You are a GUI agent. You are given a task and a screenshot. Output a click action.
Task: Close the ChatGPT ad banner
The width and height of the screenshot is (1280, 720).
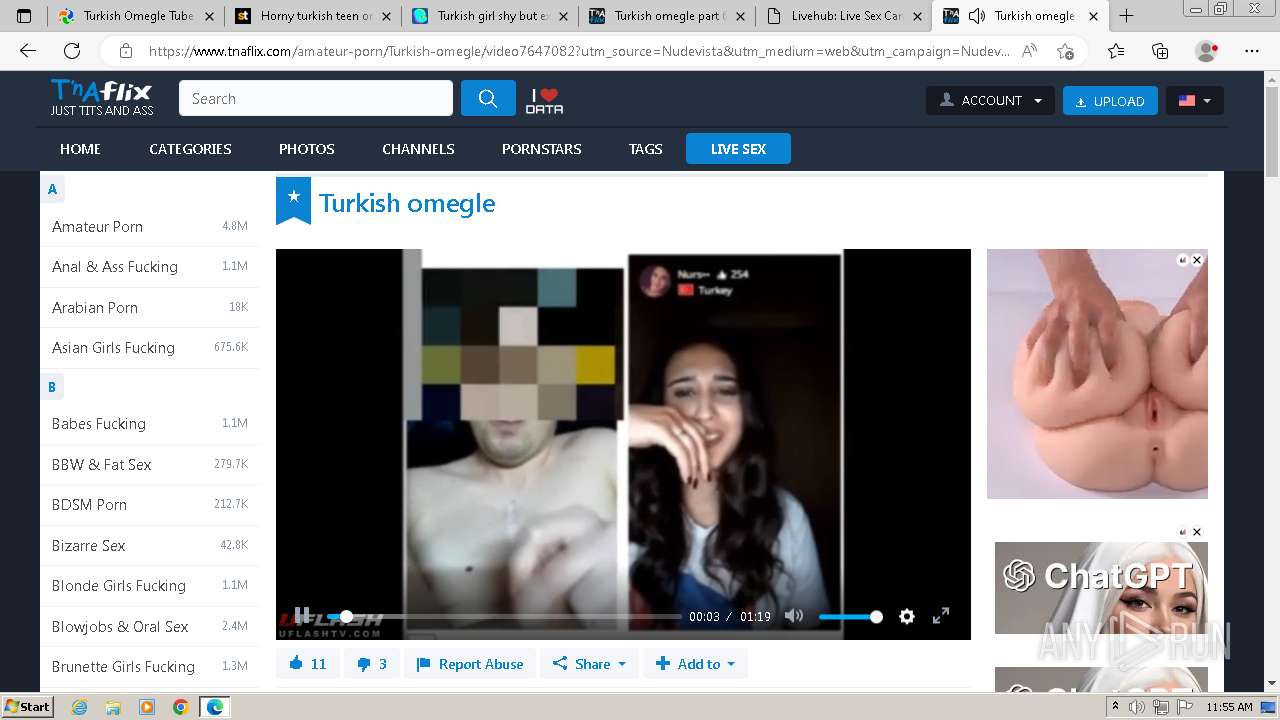pos(1197,532)
